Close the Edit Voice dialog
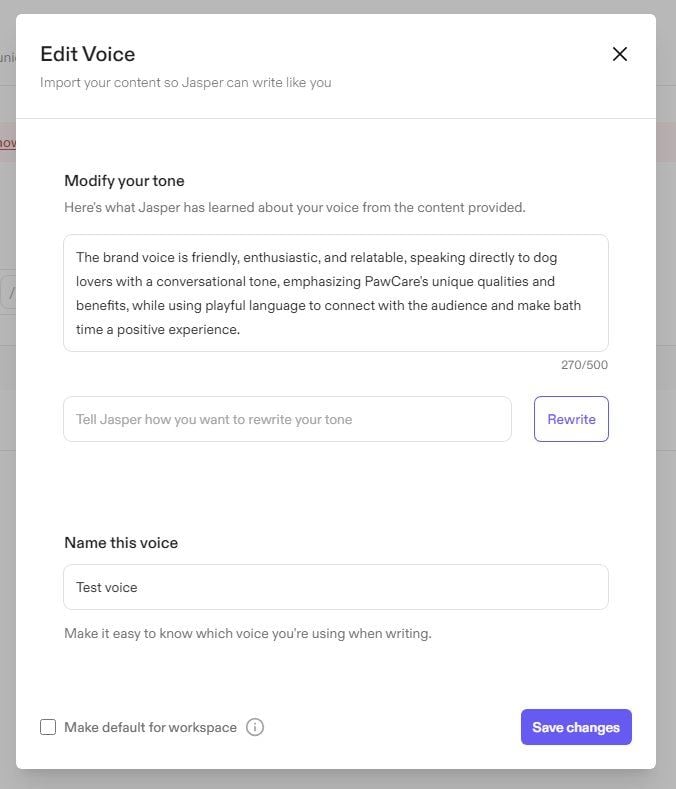This screenshot has height=789, width=676. [x=620, y=54]
